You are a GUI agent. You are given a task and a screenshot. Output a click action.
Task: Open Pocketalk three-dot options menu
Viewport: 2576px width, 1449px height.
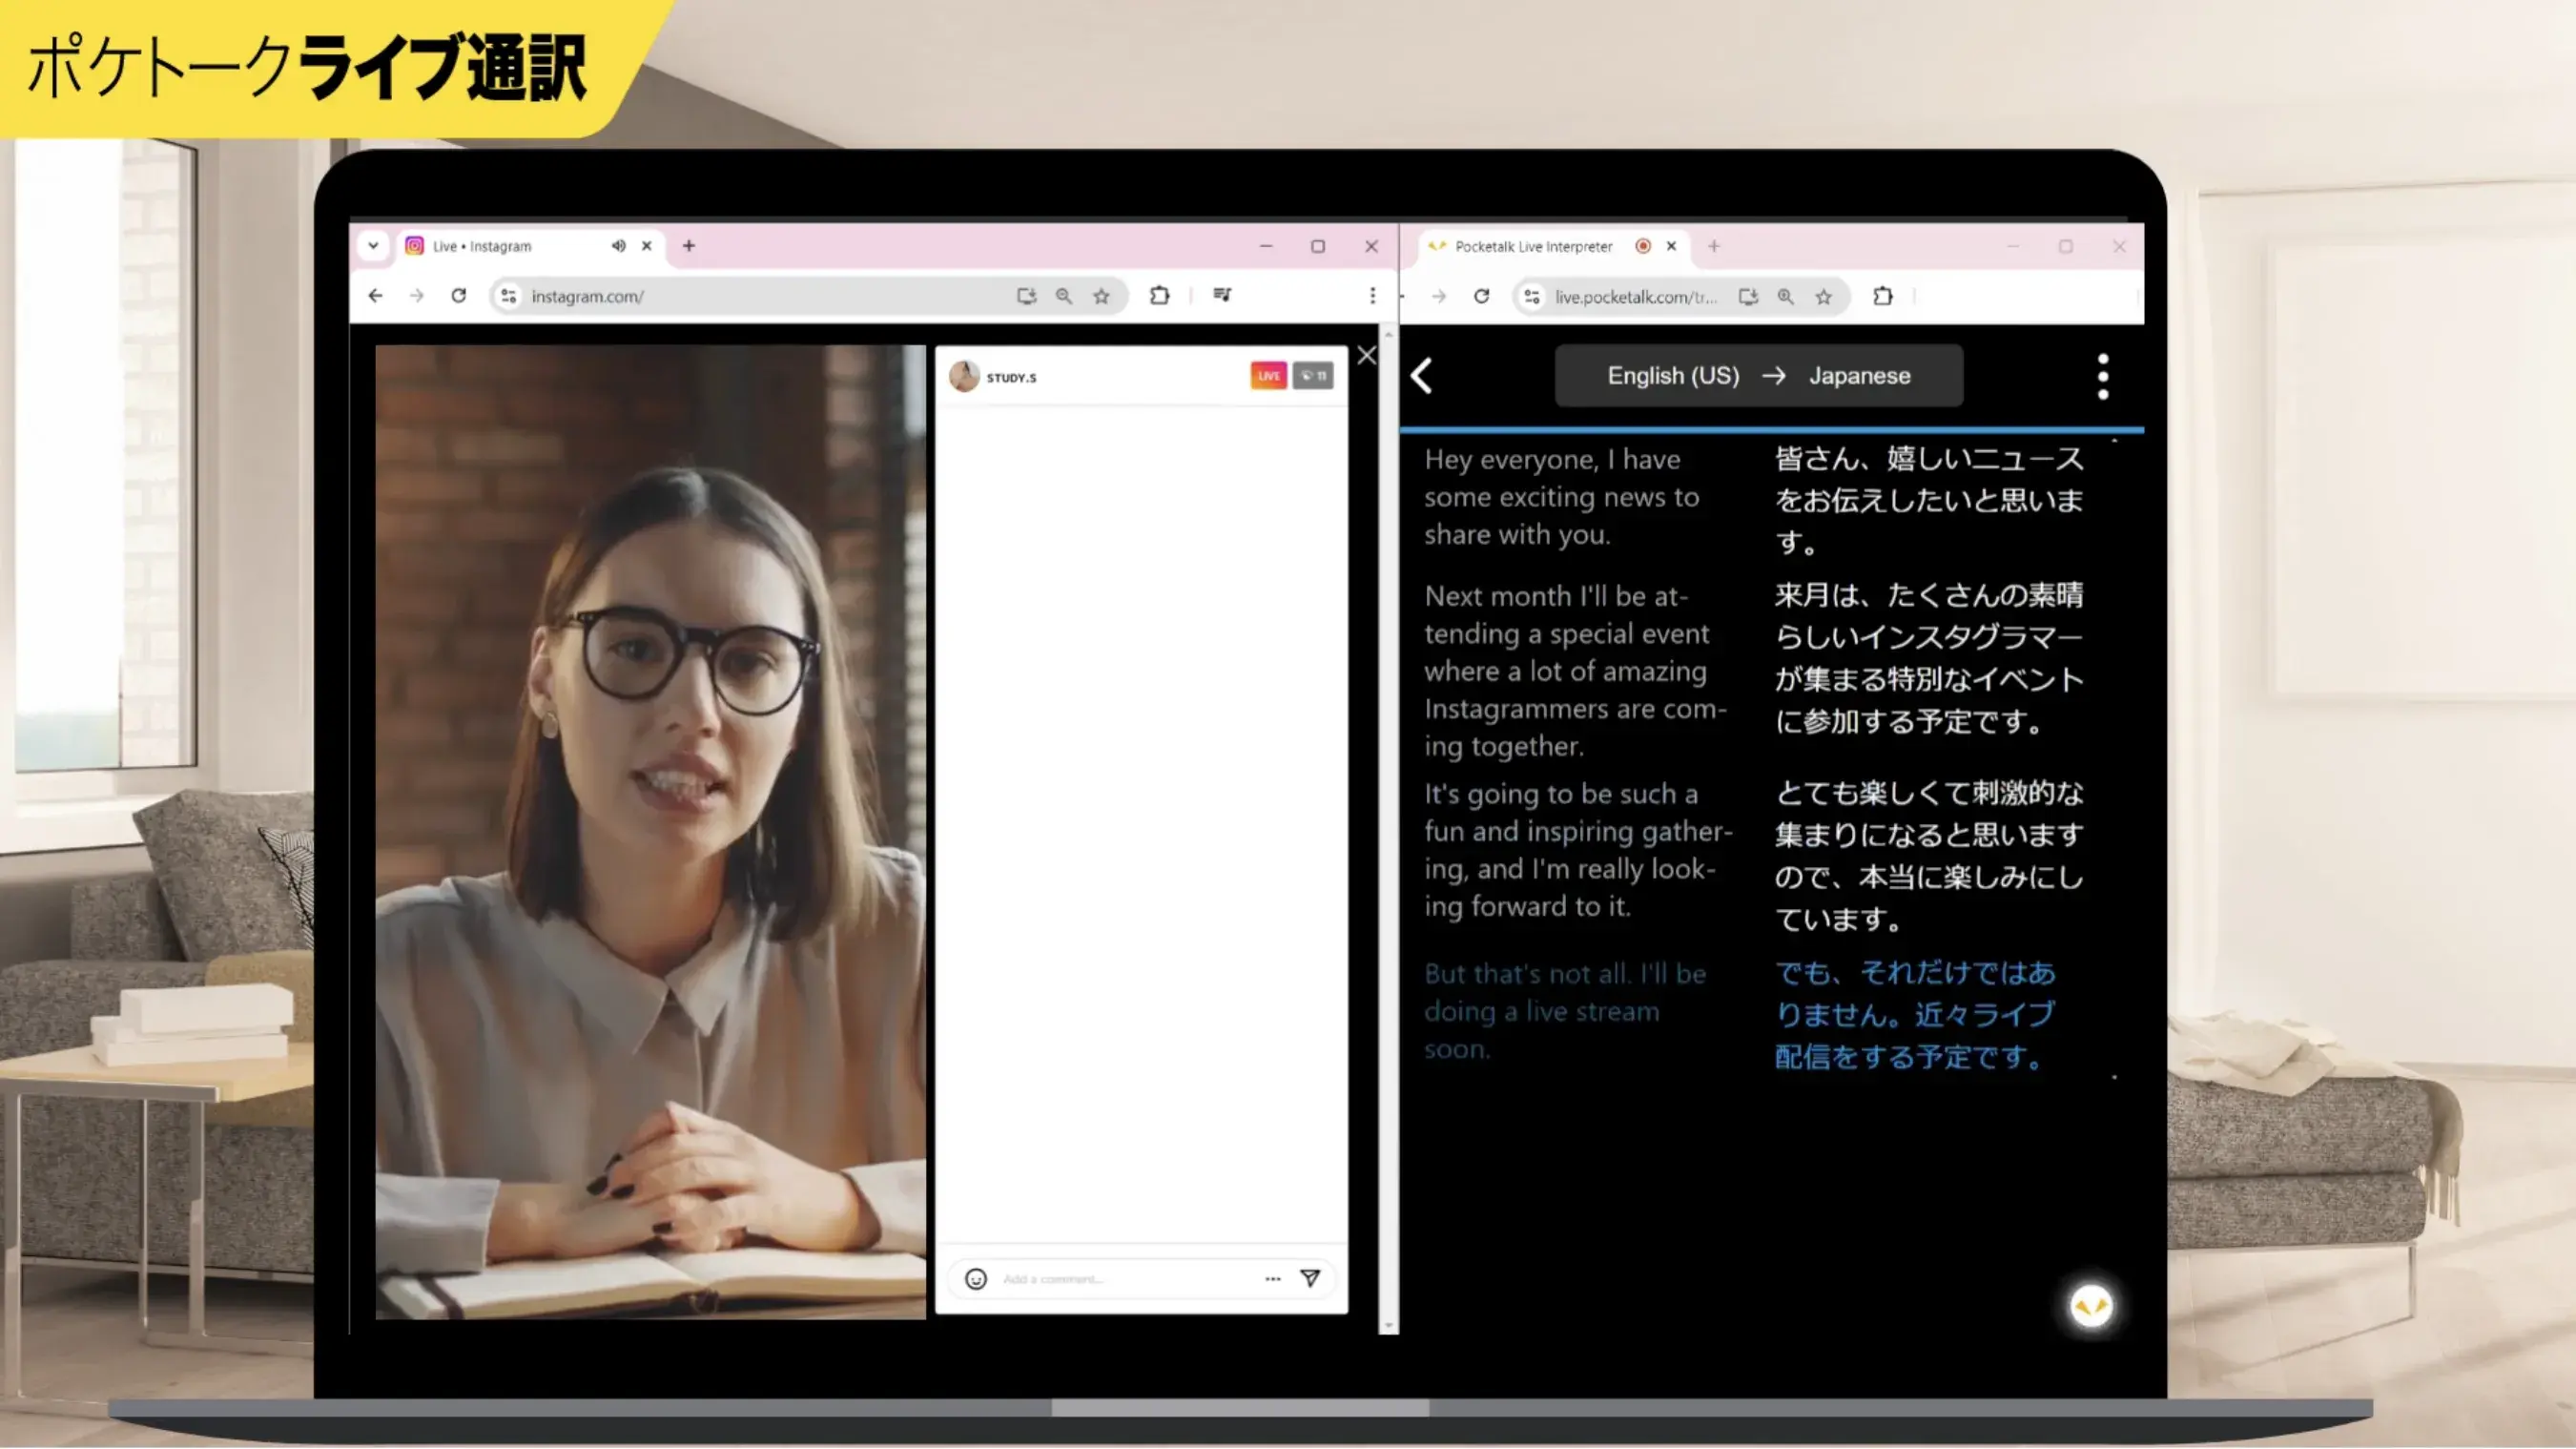[2103, 376]
